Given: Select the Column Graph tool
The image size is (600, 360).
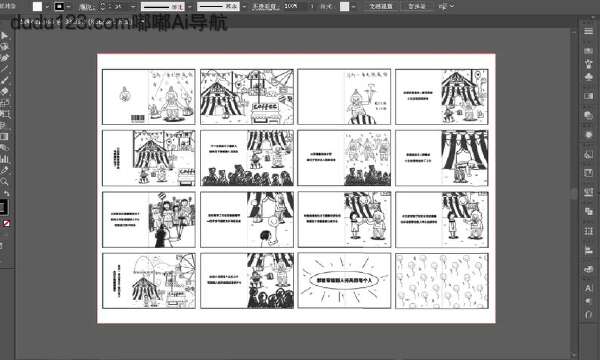Looking at the screenshot, I should point(4,159).
